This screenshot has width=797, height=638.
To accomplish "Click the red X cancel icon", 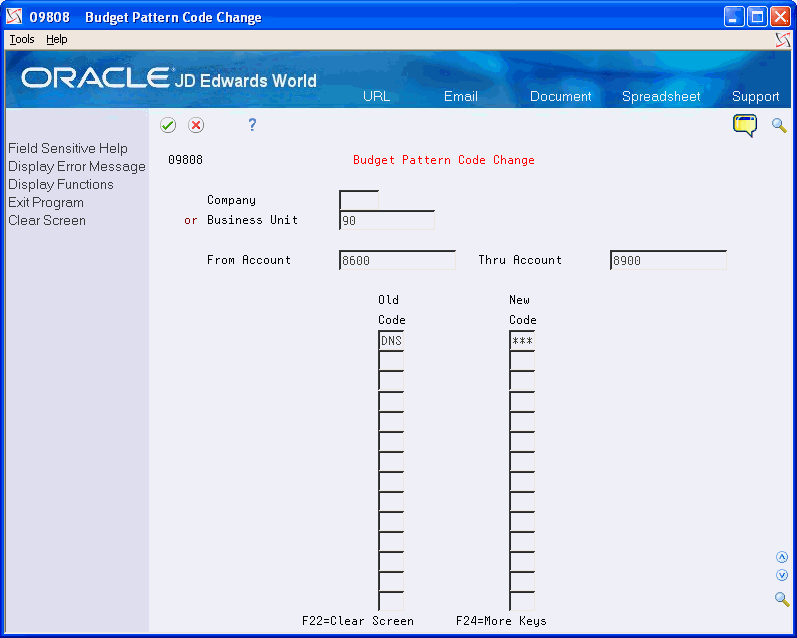I will click(x=196, y=125).
